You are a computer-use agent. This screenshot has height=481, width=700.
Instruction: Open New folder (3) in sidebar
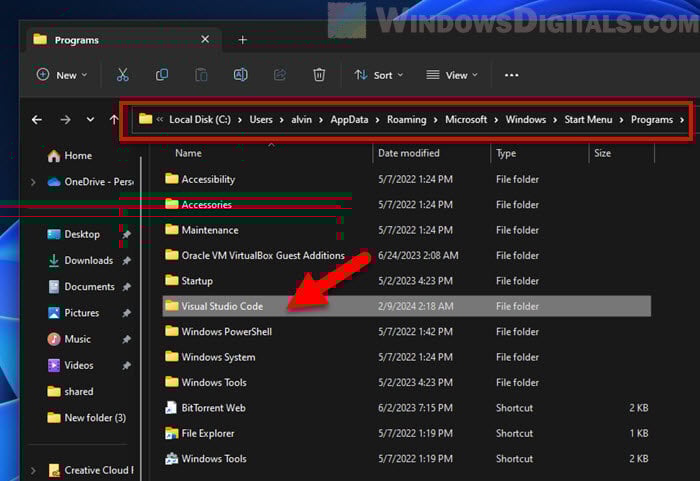87,418
